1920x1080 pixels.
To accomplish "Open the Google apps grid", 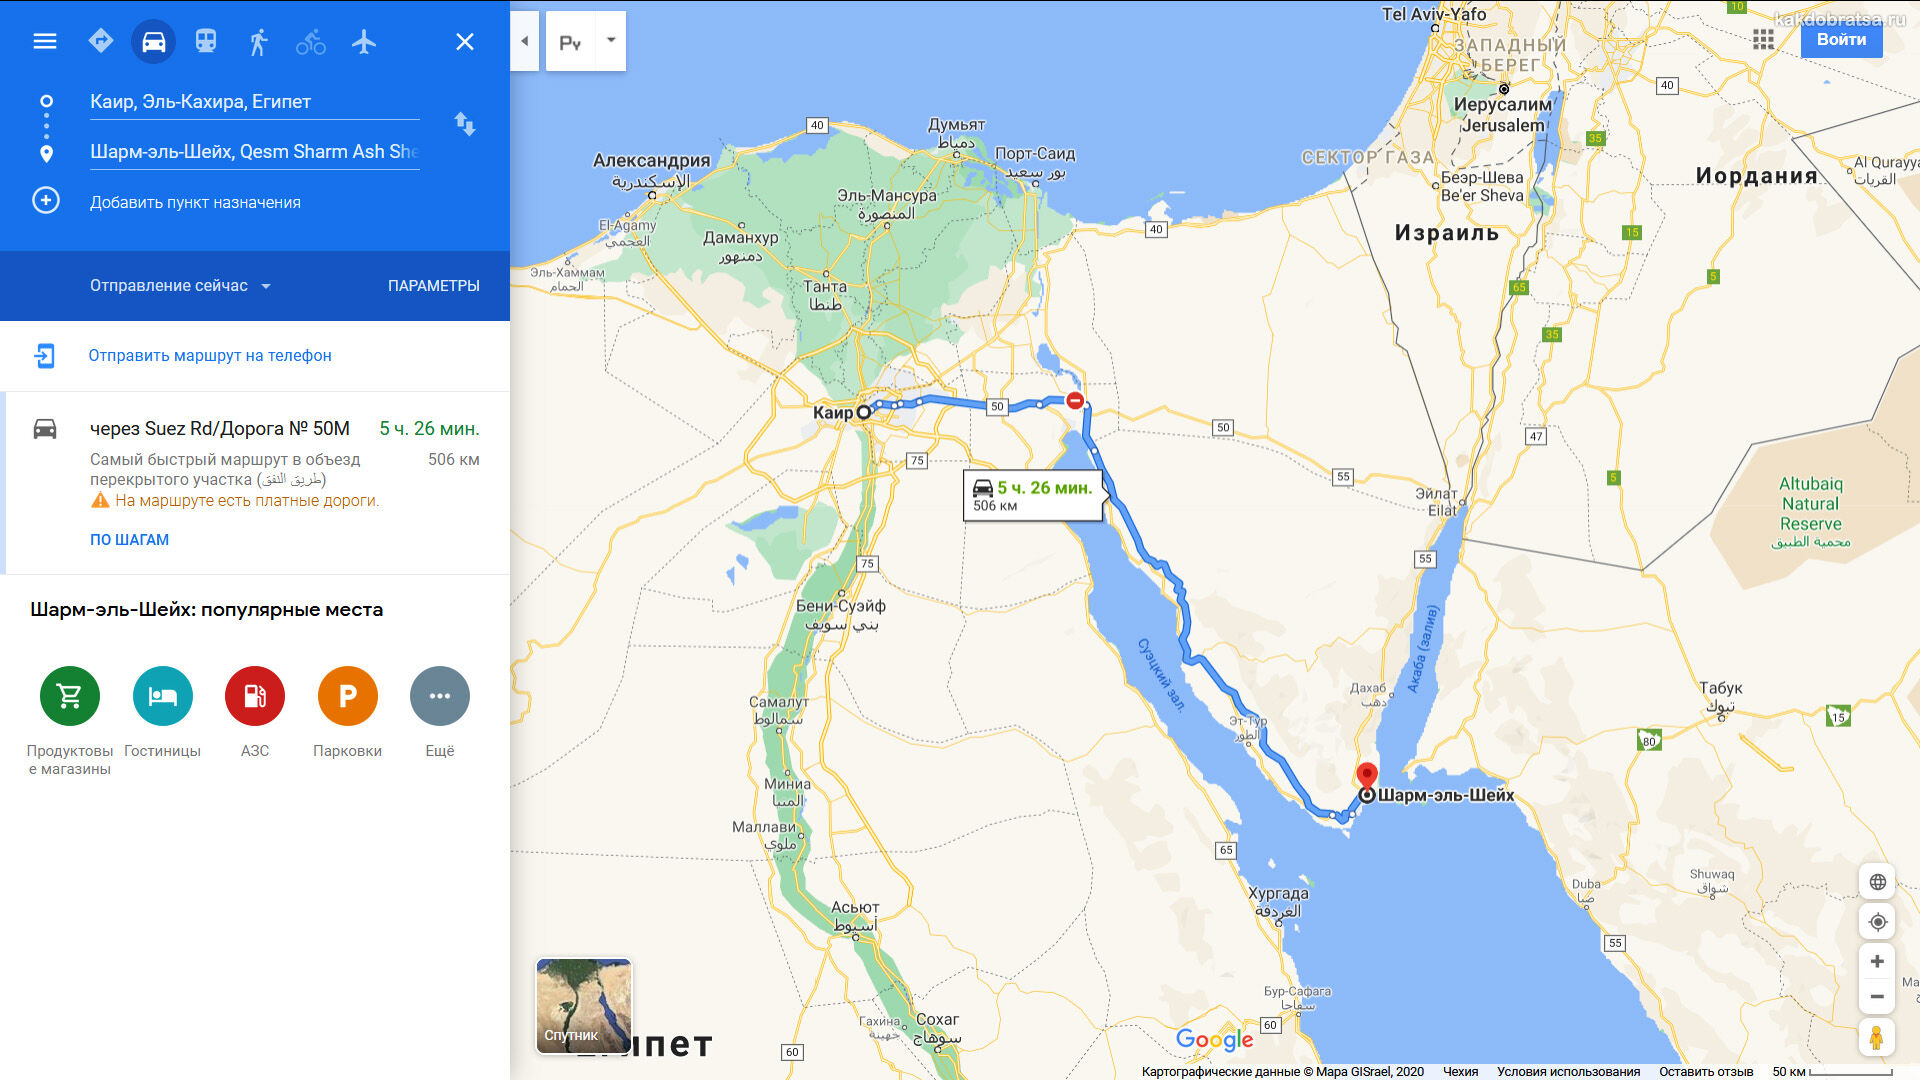I will 1763,39.
